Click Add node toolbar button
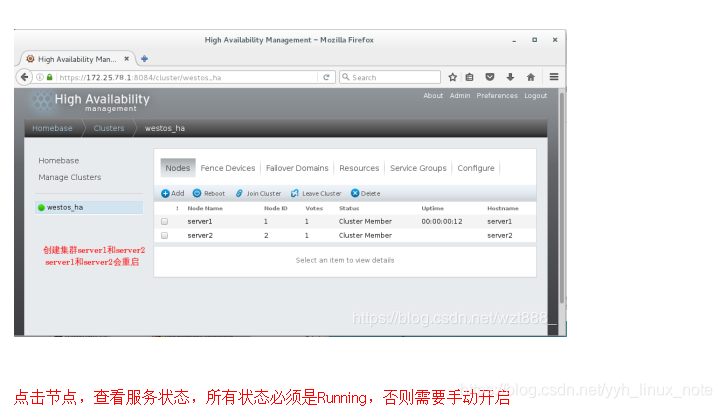Image resolution: width=722 pixels, height=408 pixels. [x=173, y=193]
